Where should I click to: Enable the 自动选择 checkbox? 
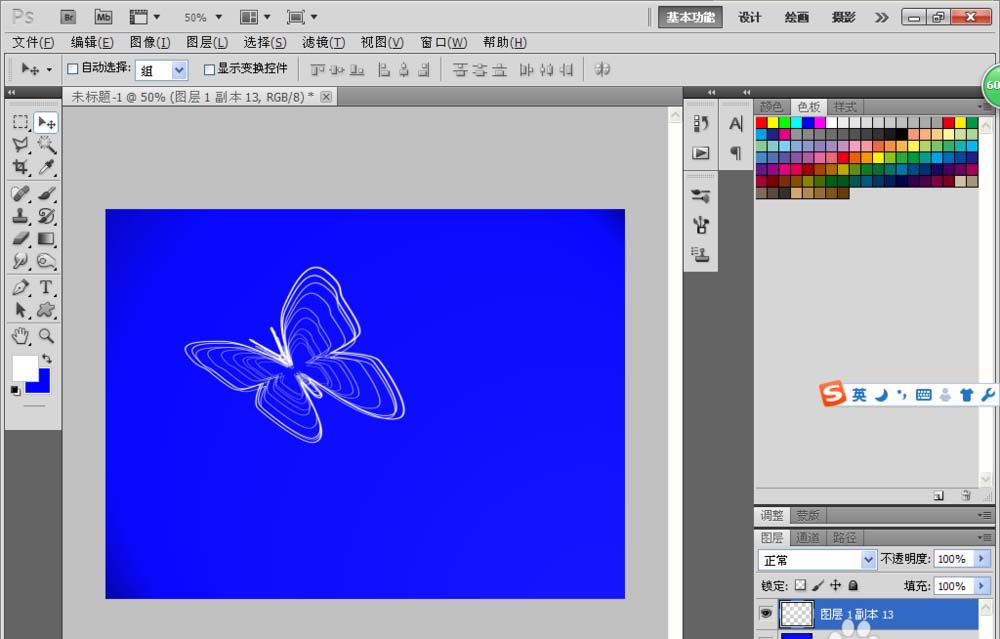point(72,69)
